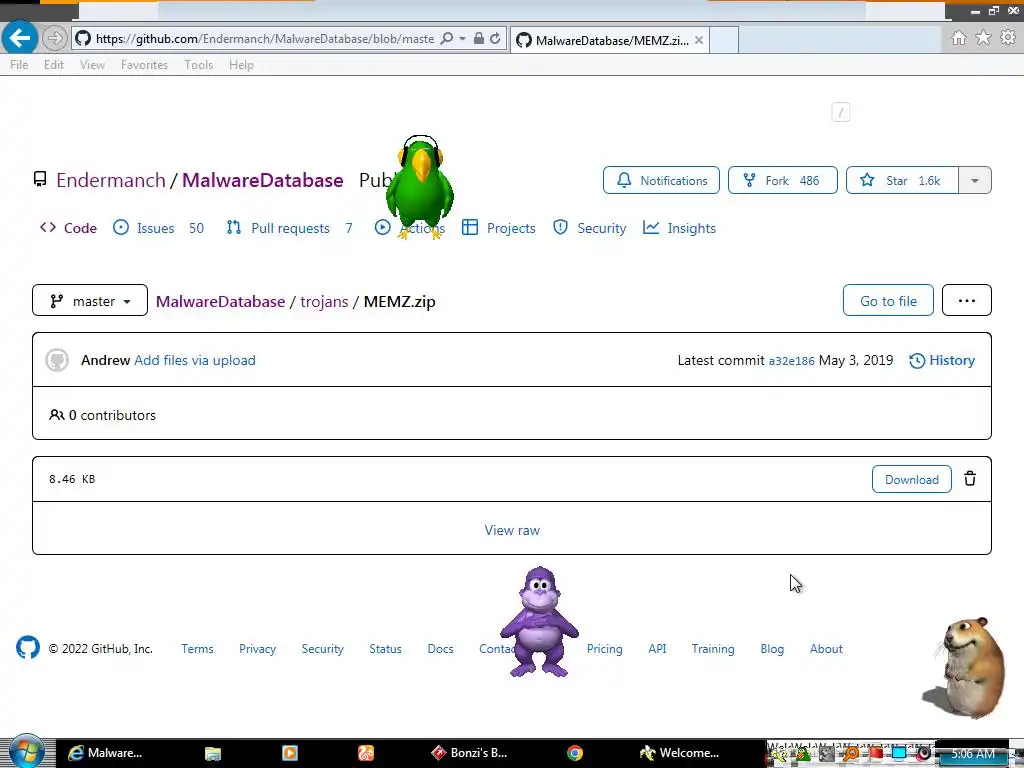Screen dimensions: 1024x768
Task: View the file History
Action: tap(942, 360)
